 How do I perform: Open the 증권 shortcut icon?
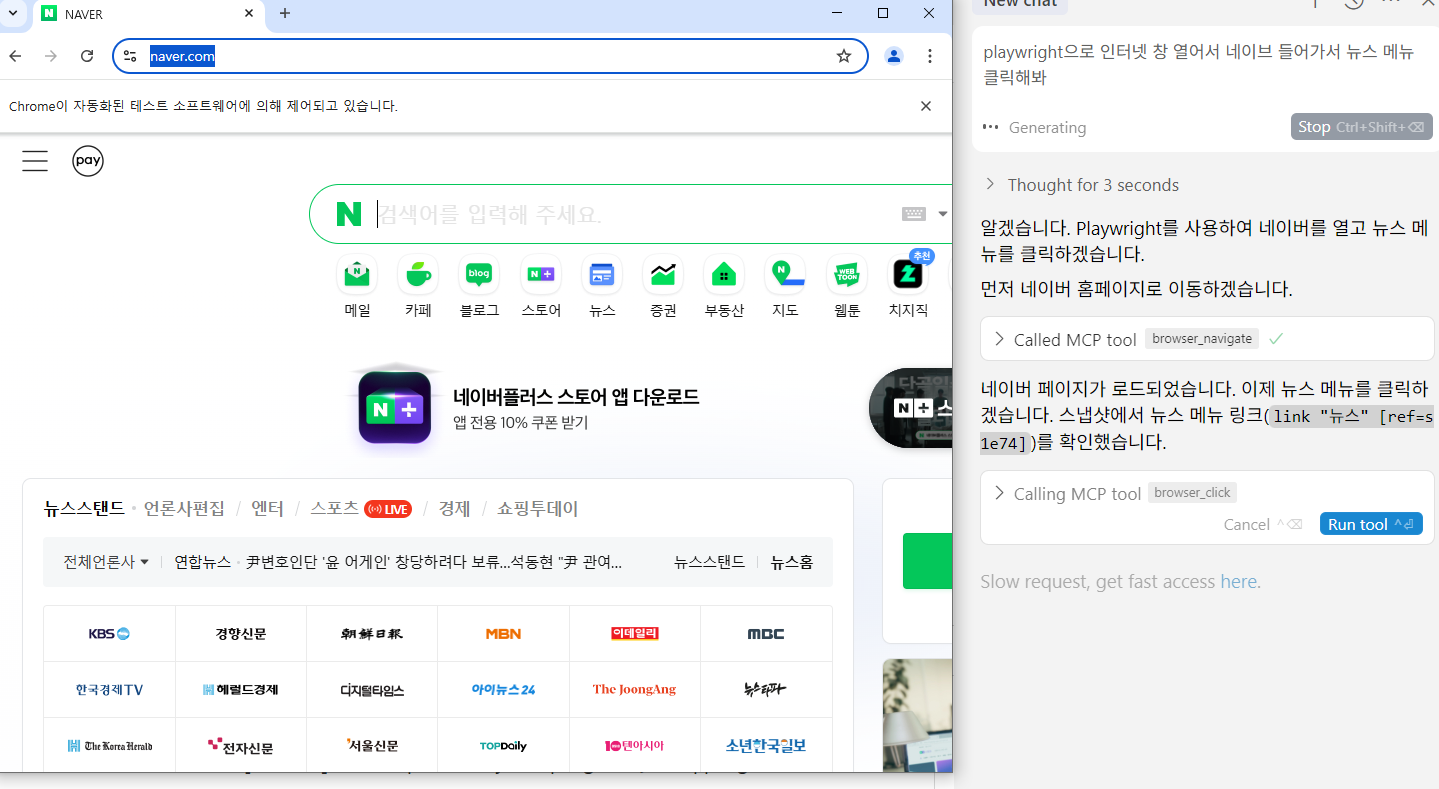[663, 274]
